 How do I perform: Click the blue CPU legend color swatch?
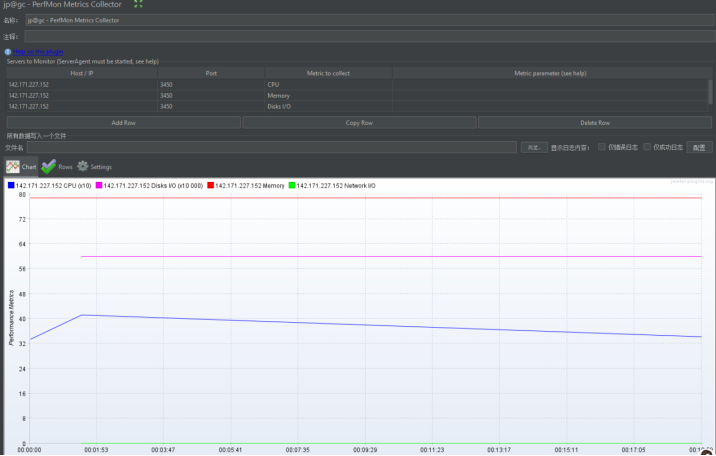click(x=11, y=186)
